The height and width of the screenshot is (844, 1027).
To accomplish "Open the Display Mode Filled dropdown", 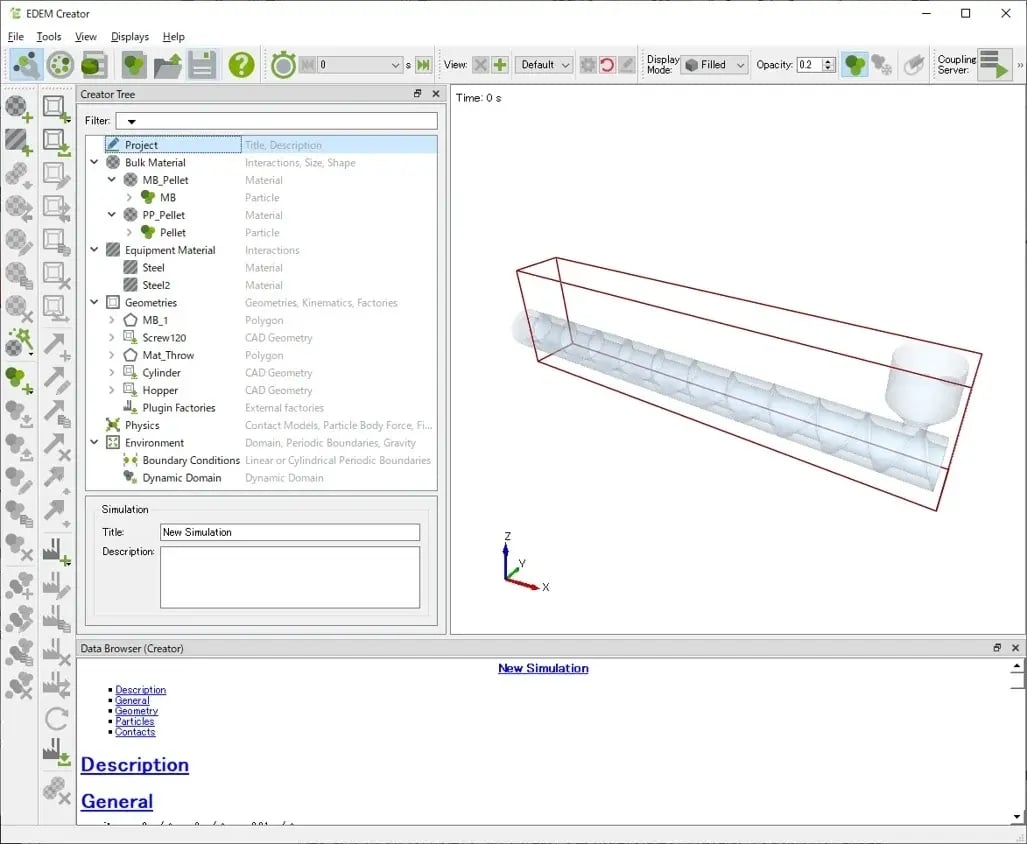I will click(715, 65).
